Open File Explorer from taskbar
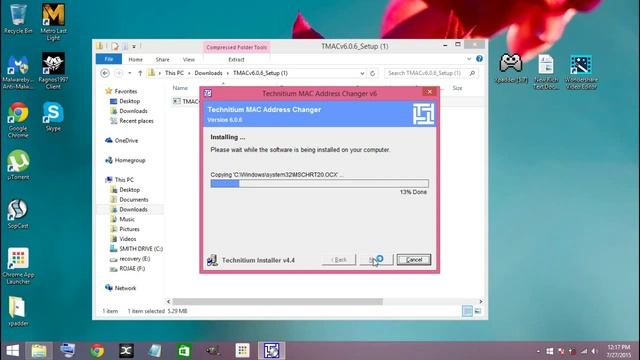640x360 pixels. click(x=39, y=351)
